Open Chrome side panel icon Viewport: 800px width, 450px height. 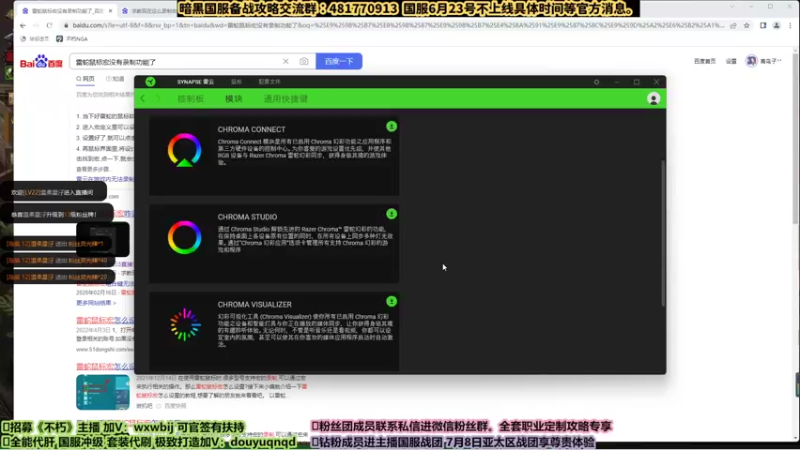click(x=763, y=26)
